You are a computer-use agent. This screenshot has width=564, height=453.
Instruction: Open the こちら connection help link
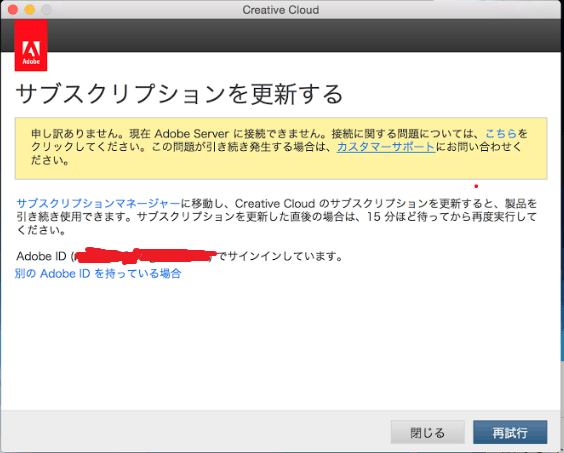(x=501, y=133)
